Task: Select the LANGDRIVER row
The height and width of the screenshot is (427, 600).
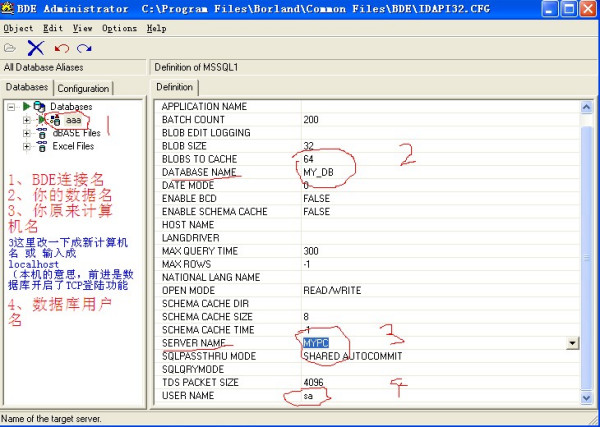Action: click(x=367, y=238)
